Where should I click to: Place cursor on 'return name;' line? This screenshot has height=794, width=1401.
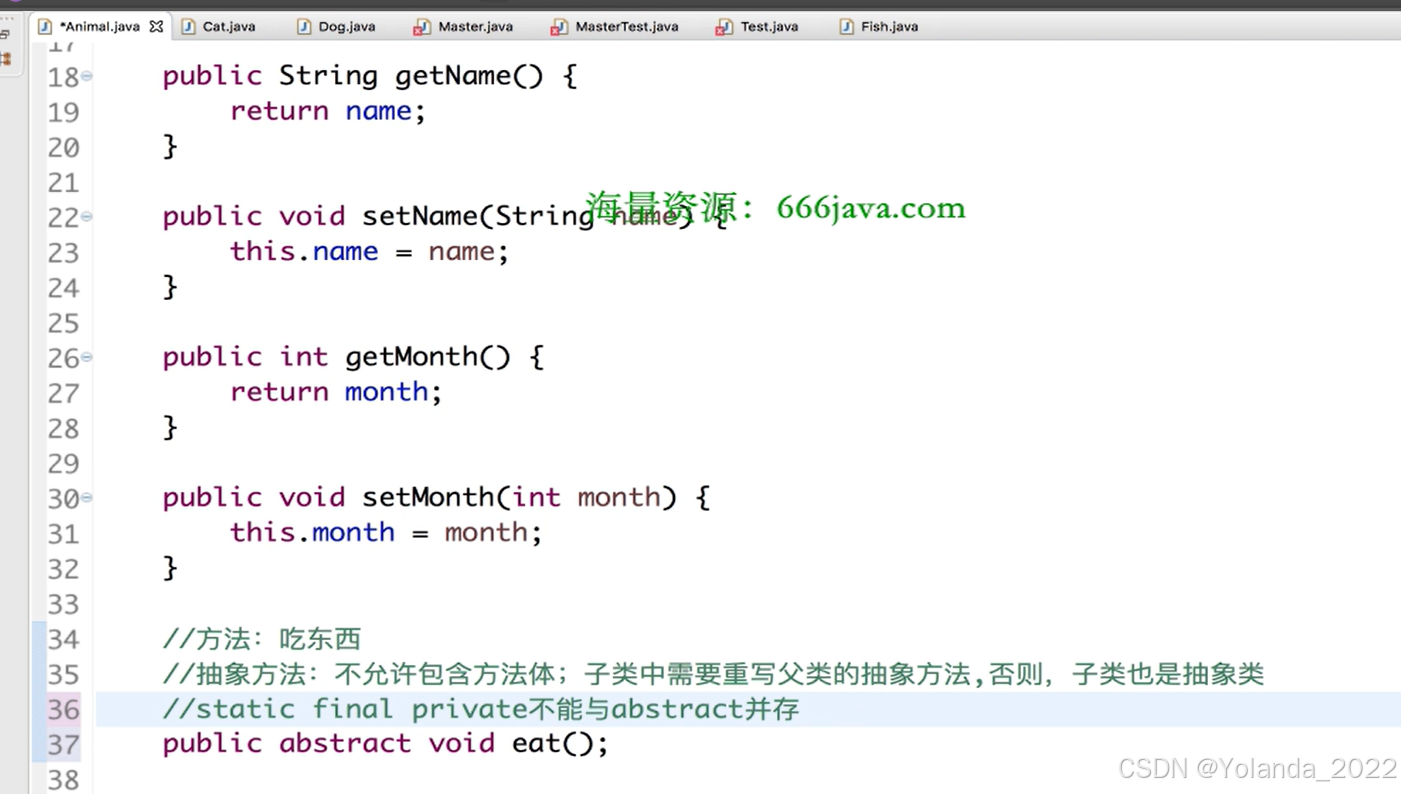[328, 111]
